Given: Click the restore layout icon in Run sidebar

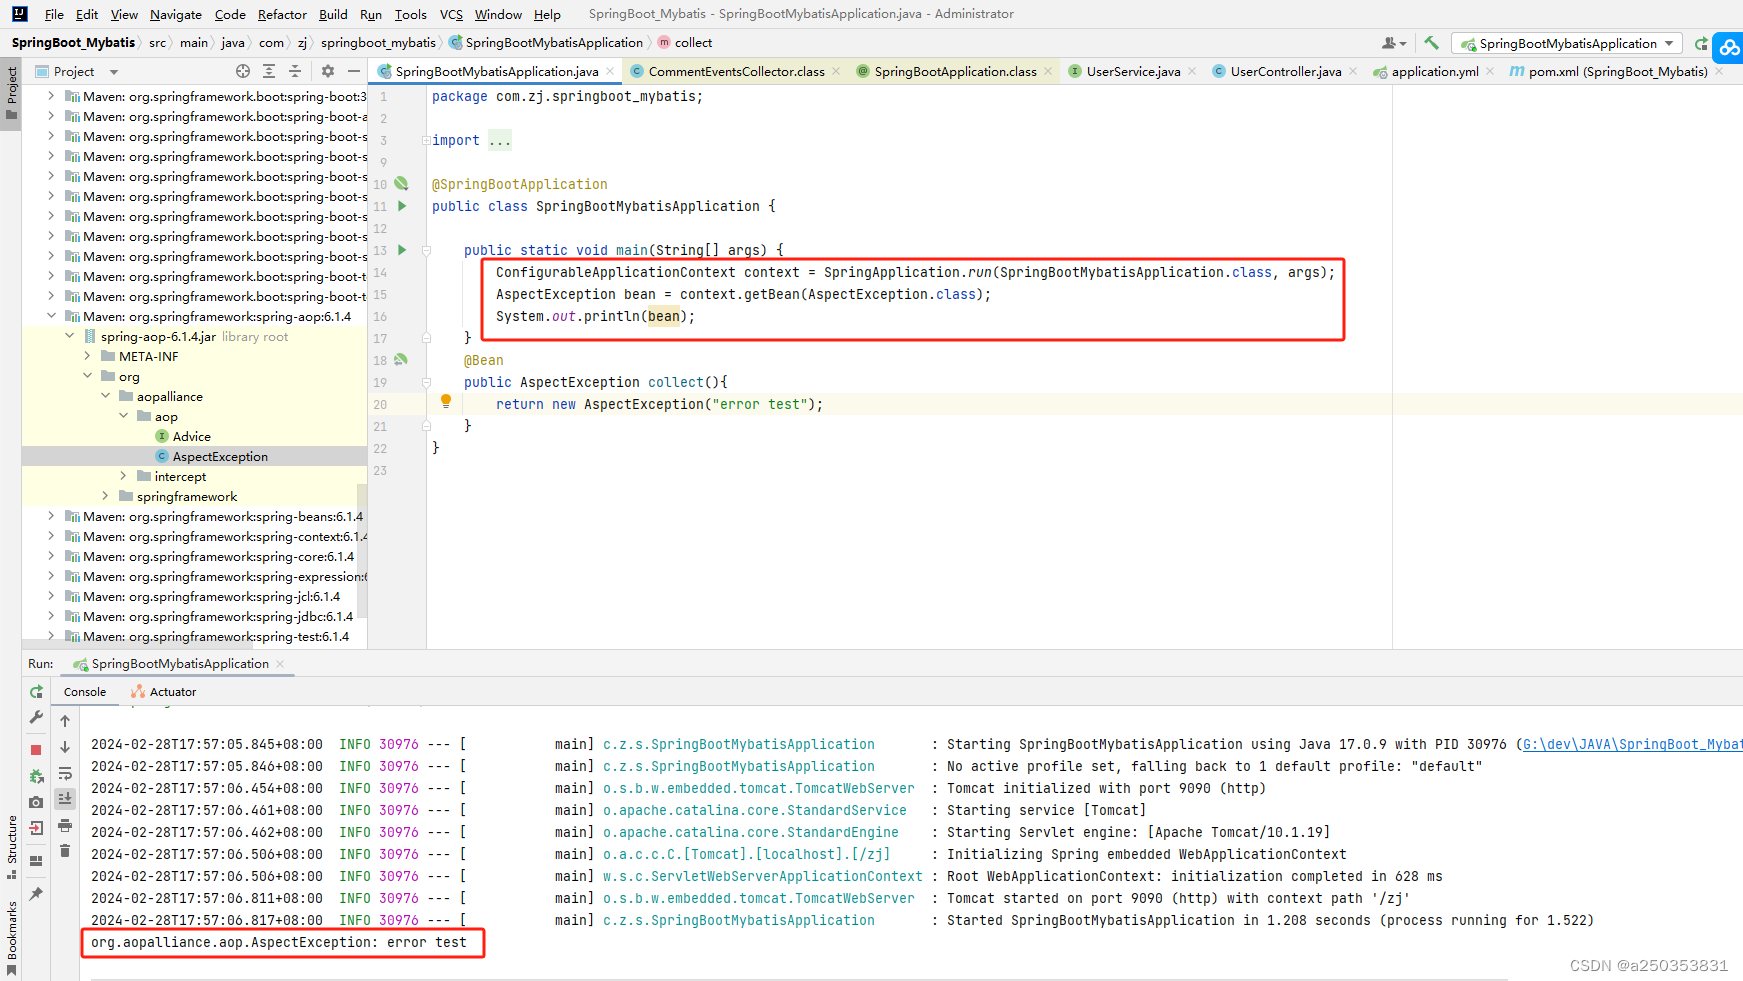Looking at the screenshot, I should [36, 861].
